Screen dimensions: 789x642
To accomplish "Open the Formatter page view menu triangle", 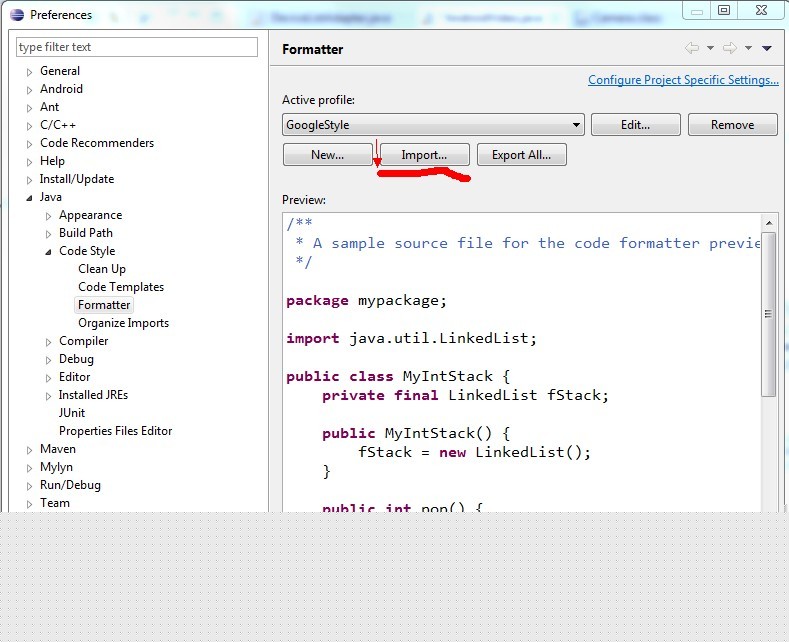I will 767,48.
